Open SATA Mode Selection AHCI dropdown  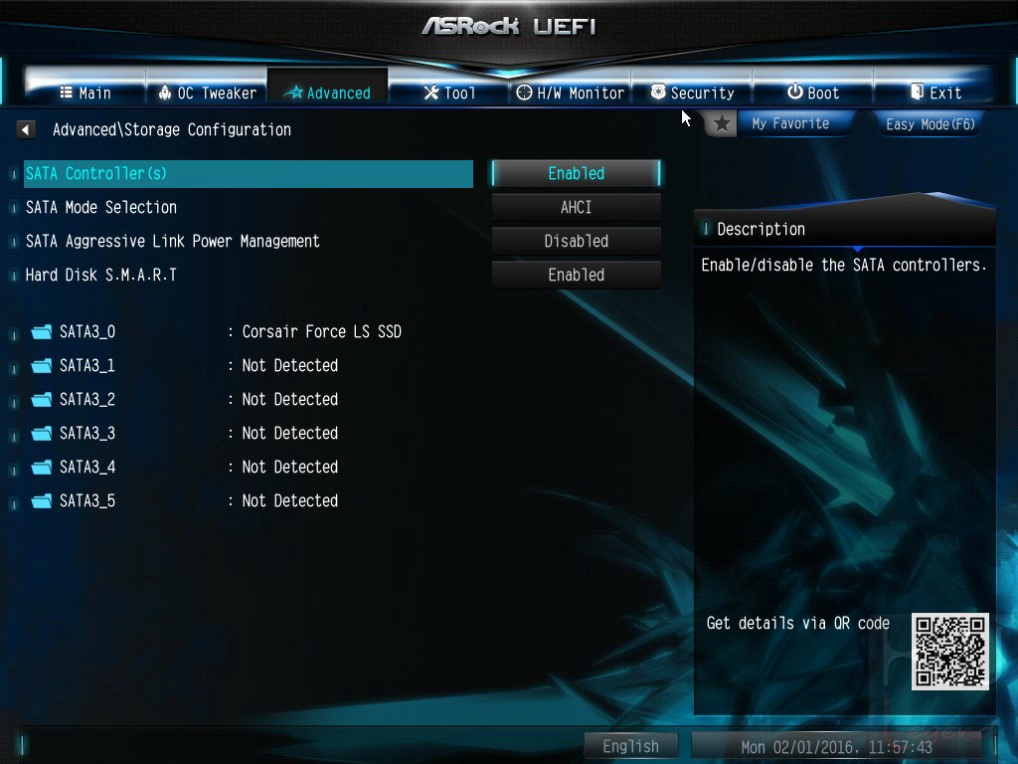(576, 207)
